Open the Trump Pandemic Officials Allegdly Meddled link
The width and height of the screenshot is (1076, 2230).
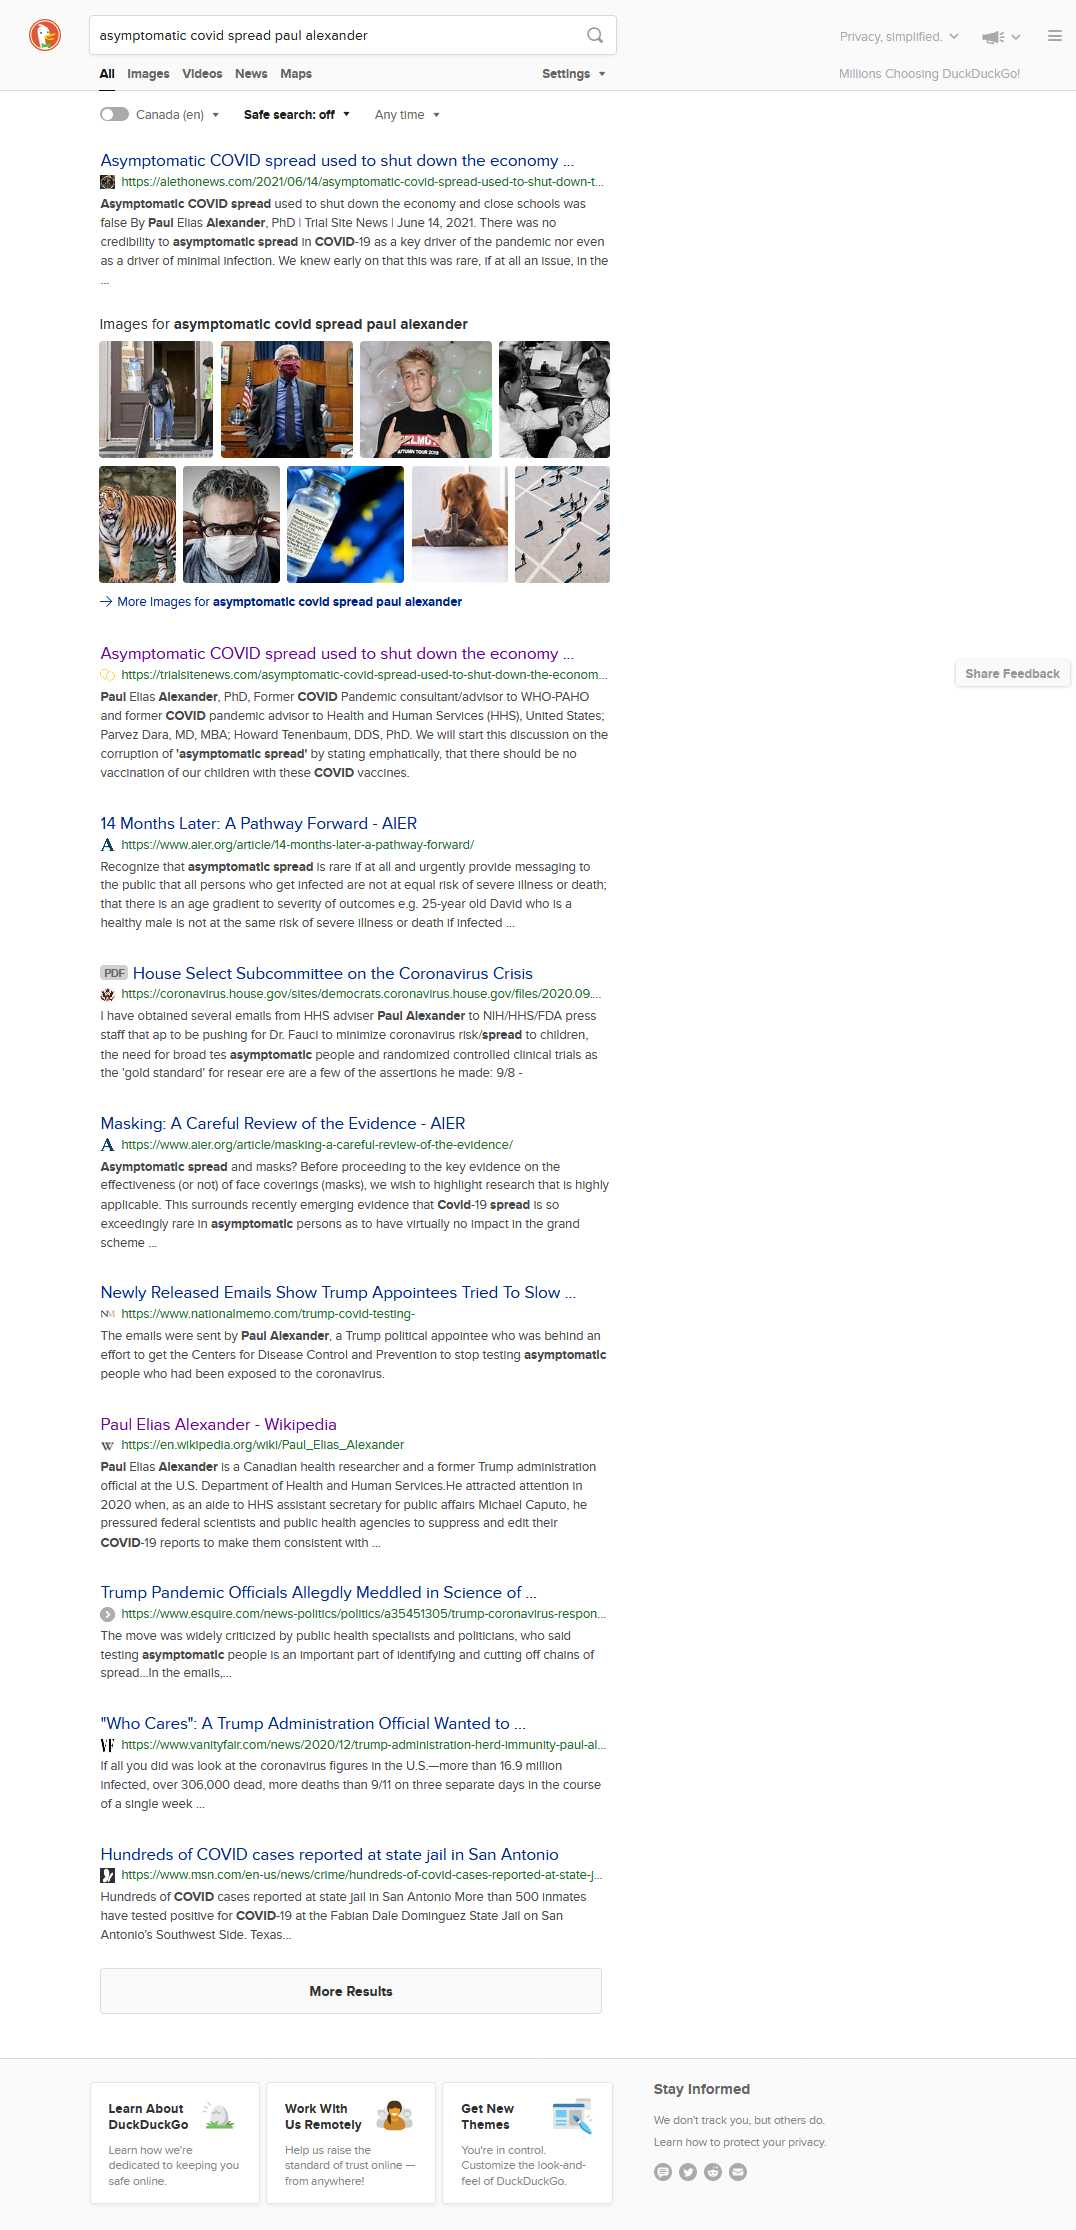point(318,1592)
